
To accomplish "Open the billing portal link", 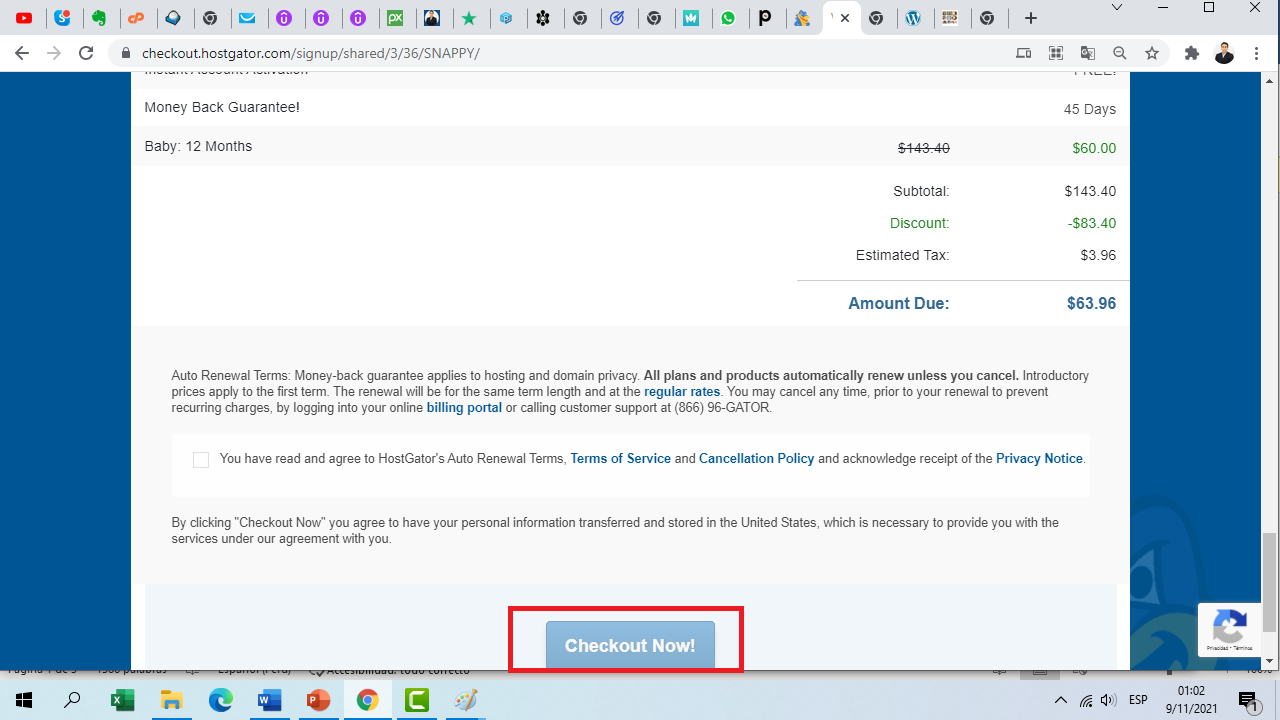I will point(464,408).
